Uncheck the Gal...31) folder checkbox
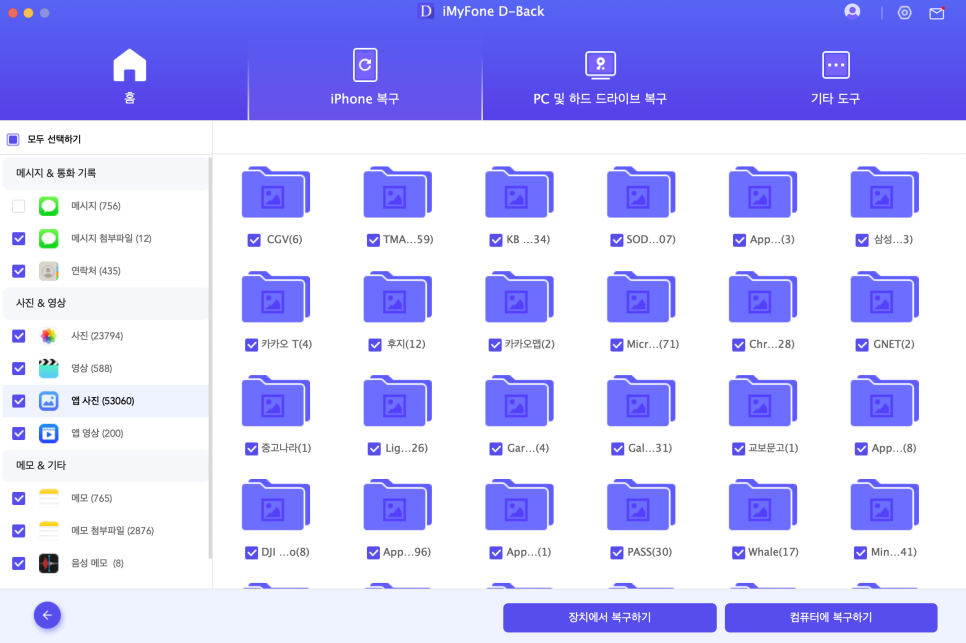 click(617, 449)
